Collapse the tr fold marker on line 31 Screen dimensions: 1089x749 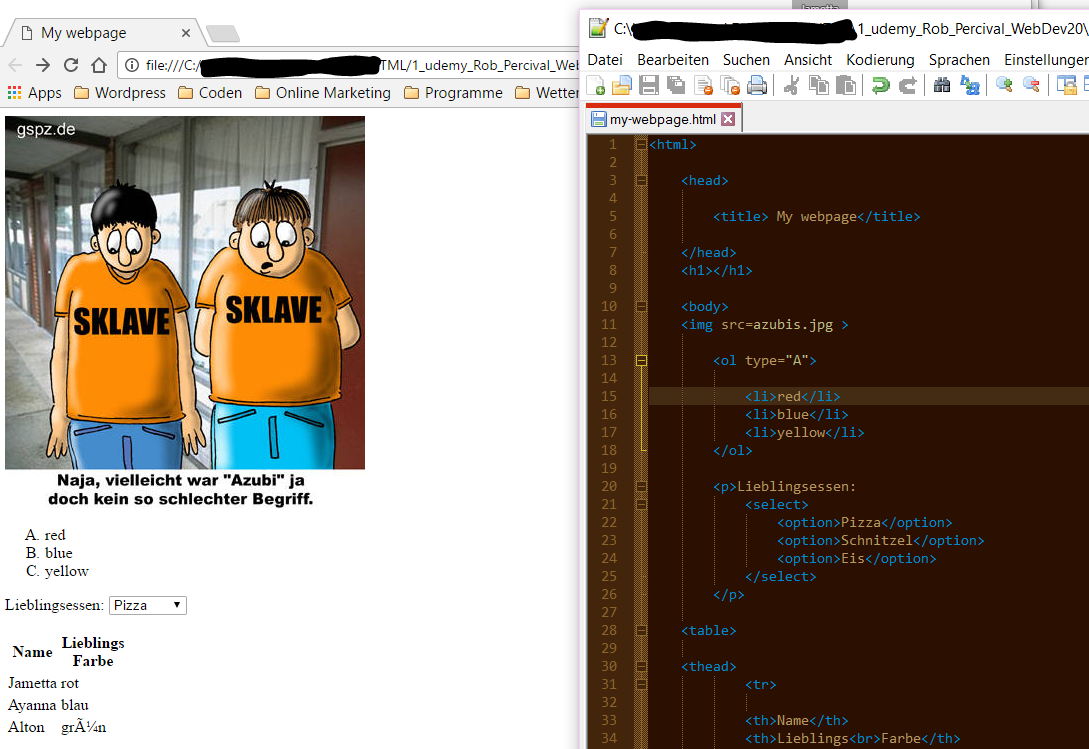641,684
